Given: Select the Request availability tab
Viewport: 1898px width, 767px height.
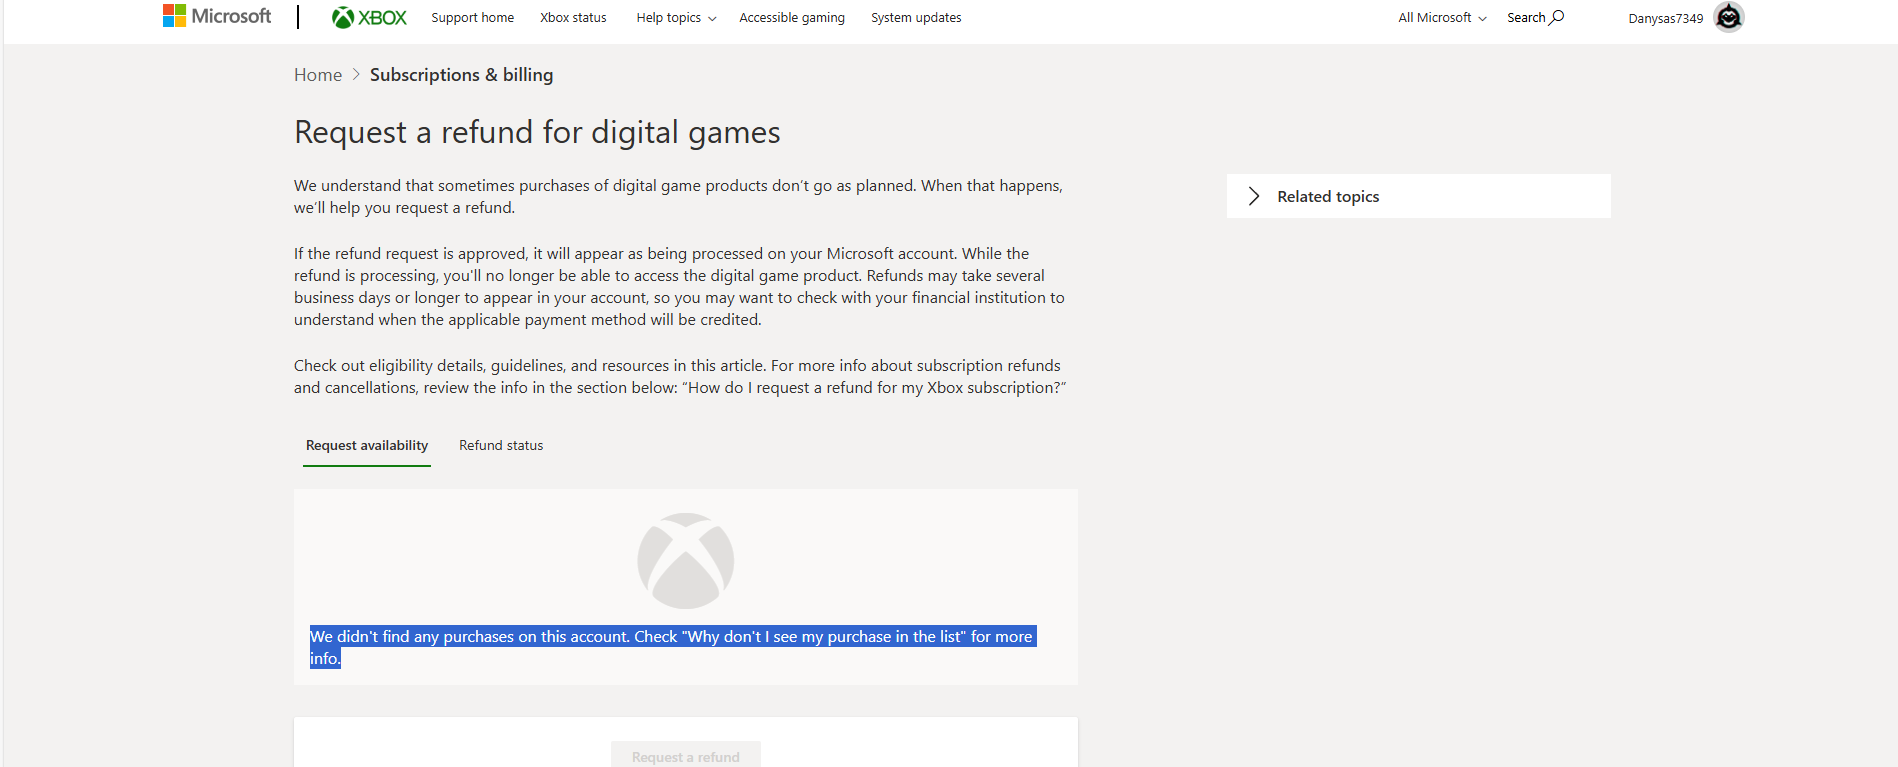Looking at the screenshot, I should (x=367, y=446).
